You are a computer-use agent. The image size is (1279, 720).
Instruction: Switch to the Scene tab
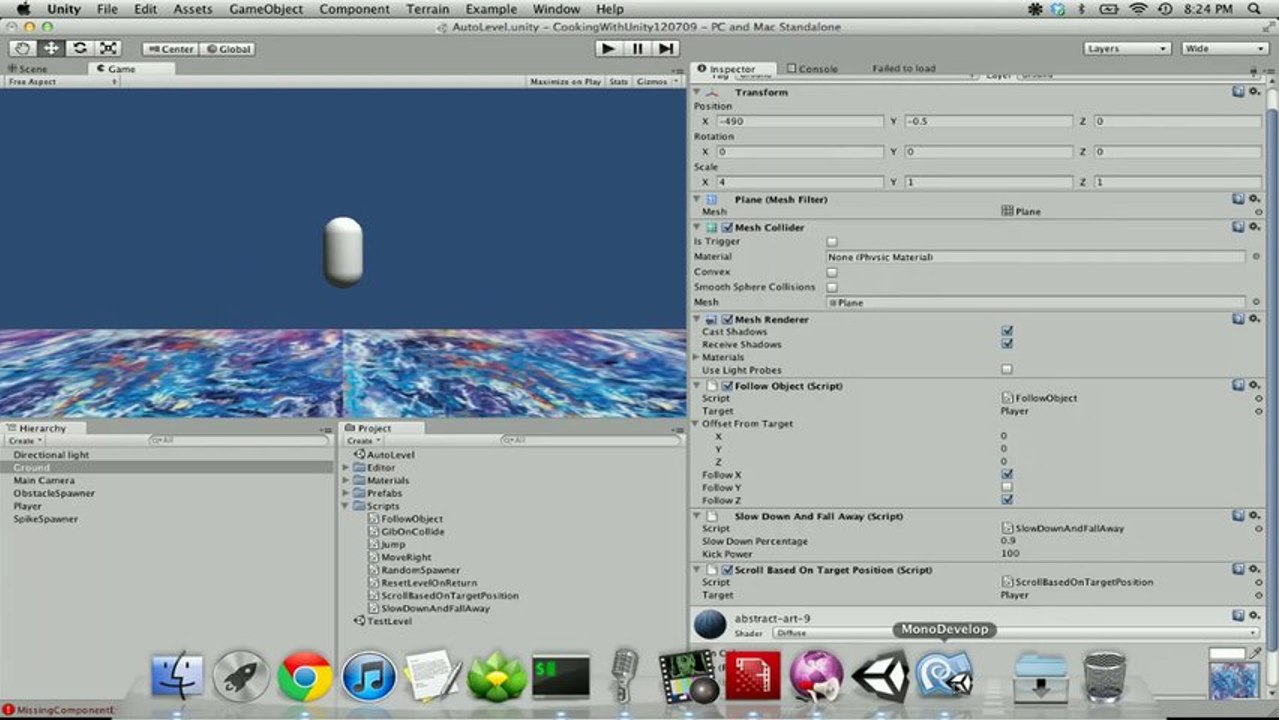point(27,69)
